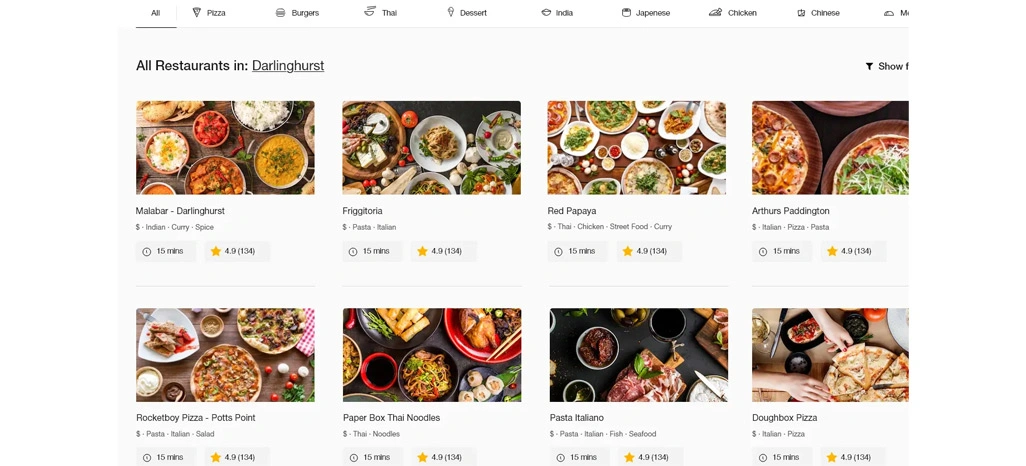Open the Friggitoria restaurant name

point(362,211)
